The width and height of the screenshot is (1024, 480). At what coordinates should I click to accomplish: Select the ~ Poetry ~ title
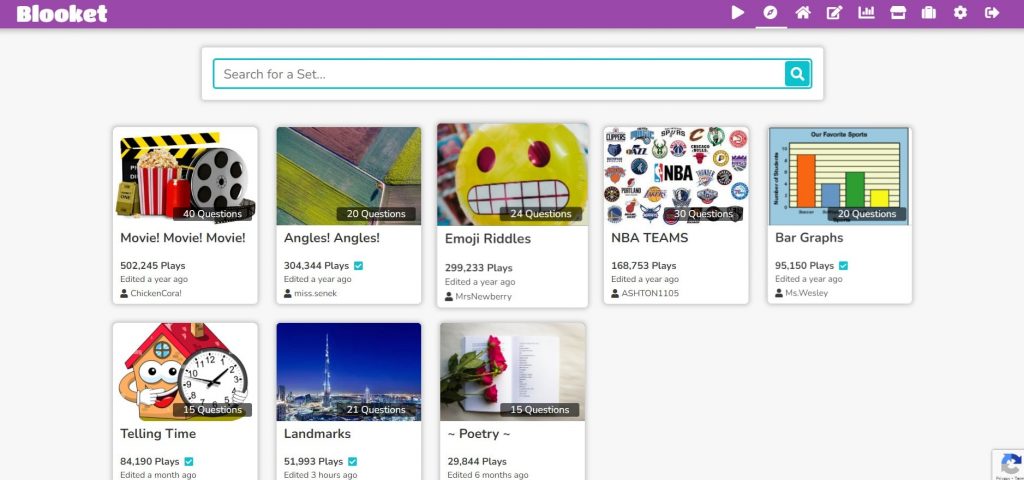pos(479,434)
